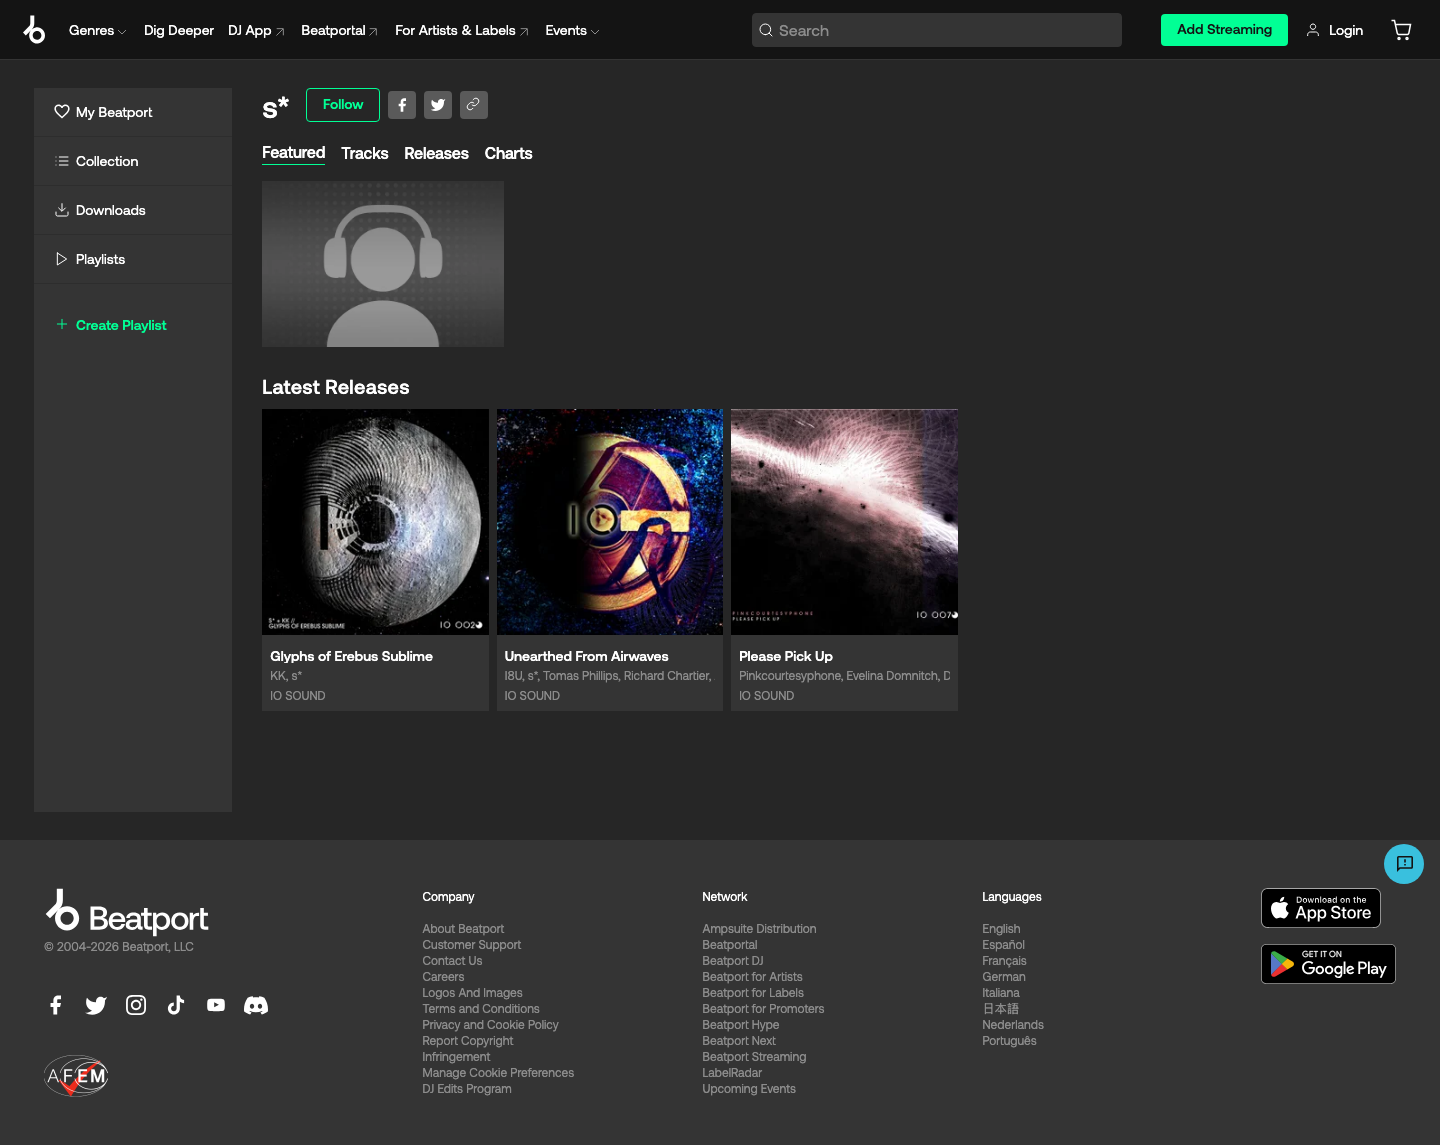Screen dimensions: 1440x1145
Task: Open My Beatport in sidebar
Action: pyautogui.click(x=133, y=112)
